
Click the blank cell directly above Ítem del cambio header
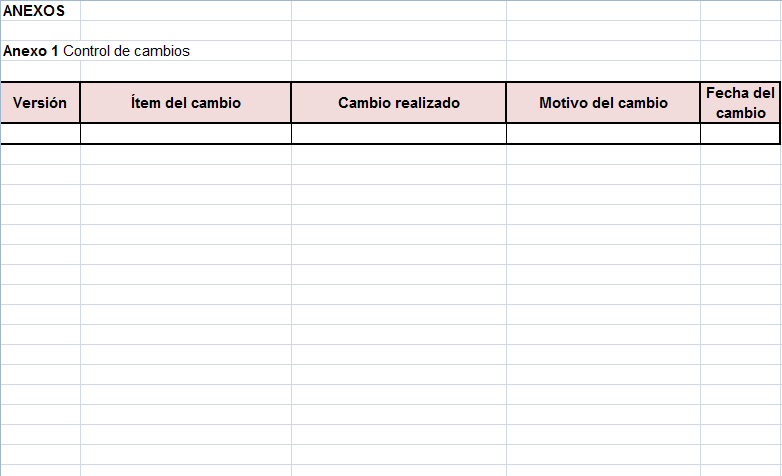coord(186,71)
